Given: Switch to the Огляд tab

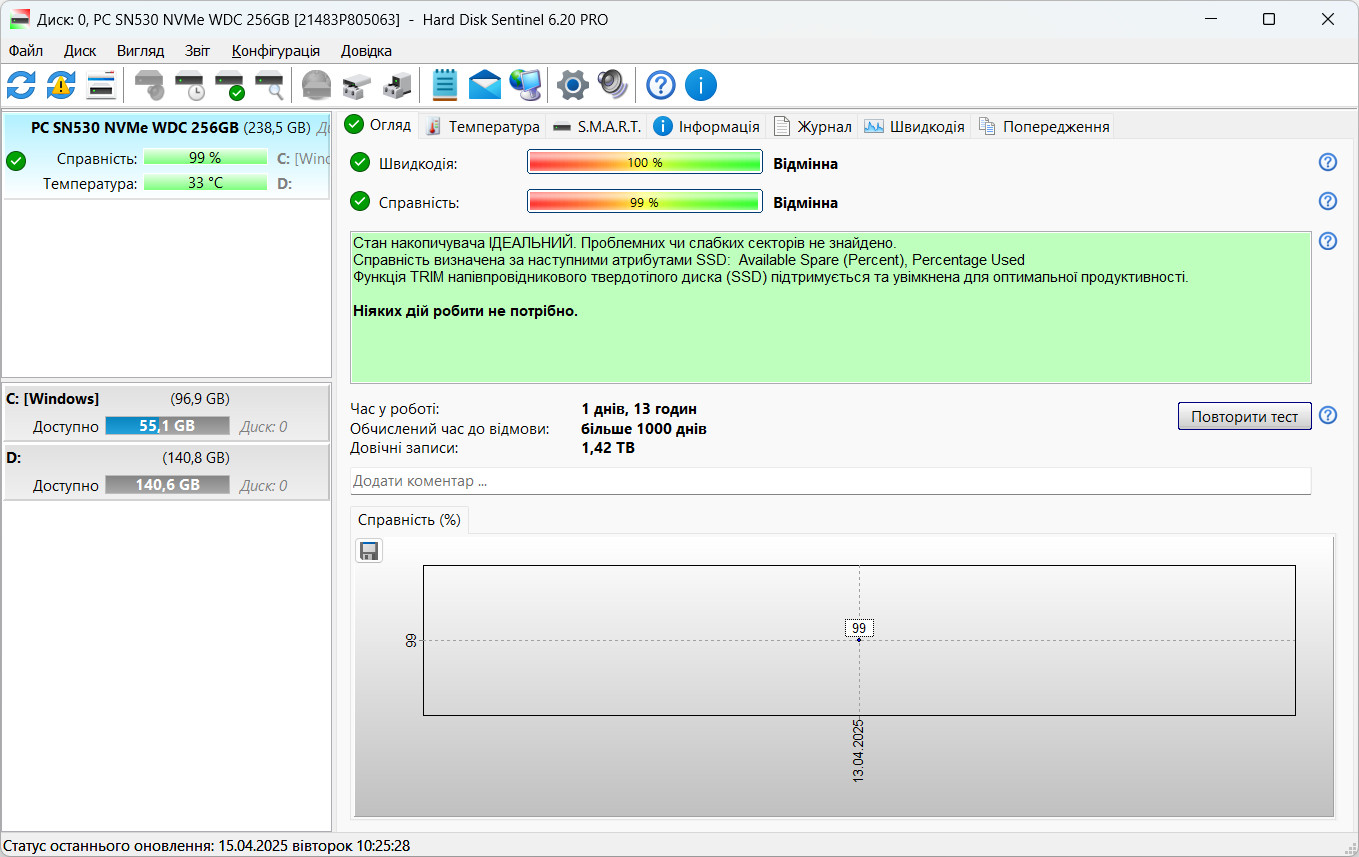Looking at the screenshot, I should 378,125.
